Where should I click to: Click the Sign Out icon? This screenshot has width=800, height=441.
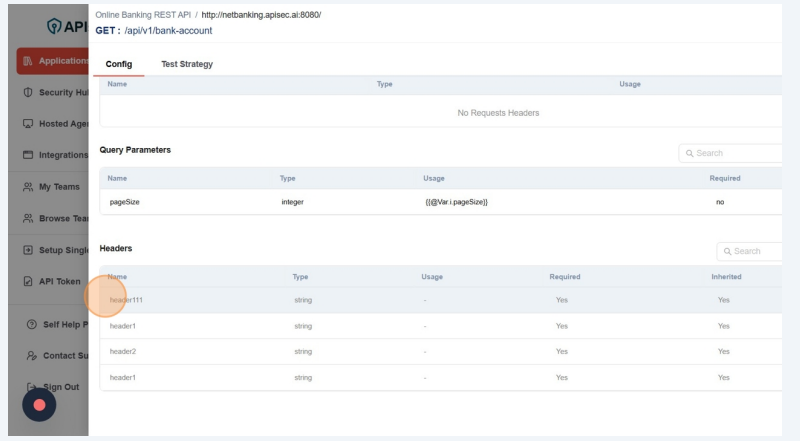point(33,387)
